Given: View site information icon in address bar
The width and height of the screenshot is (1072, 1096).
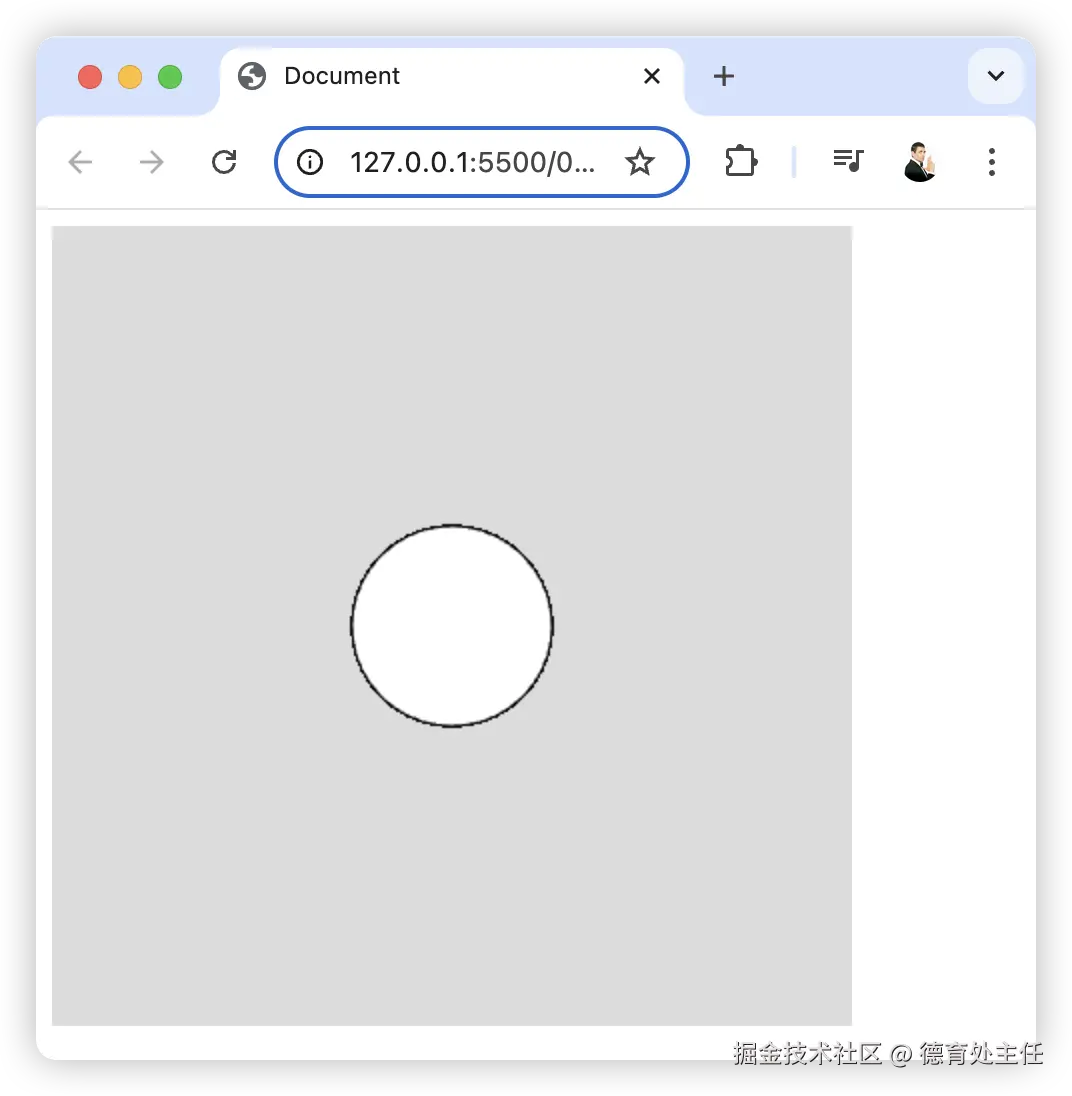Looking at the screenshot, I should [x=310, y=162].
